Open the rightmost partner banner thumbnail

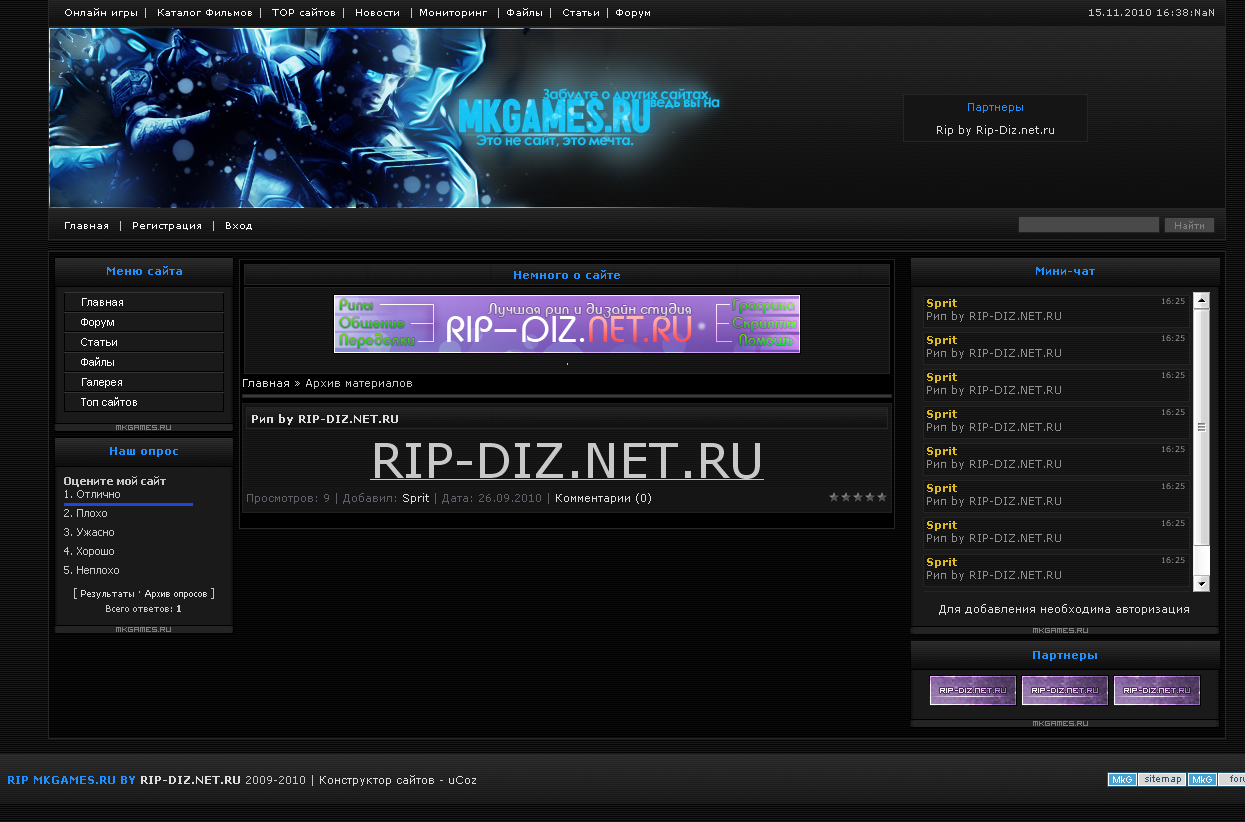pyautogui.click(x=1157, y=690)
